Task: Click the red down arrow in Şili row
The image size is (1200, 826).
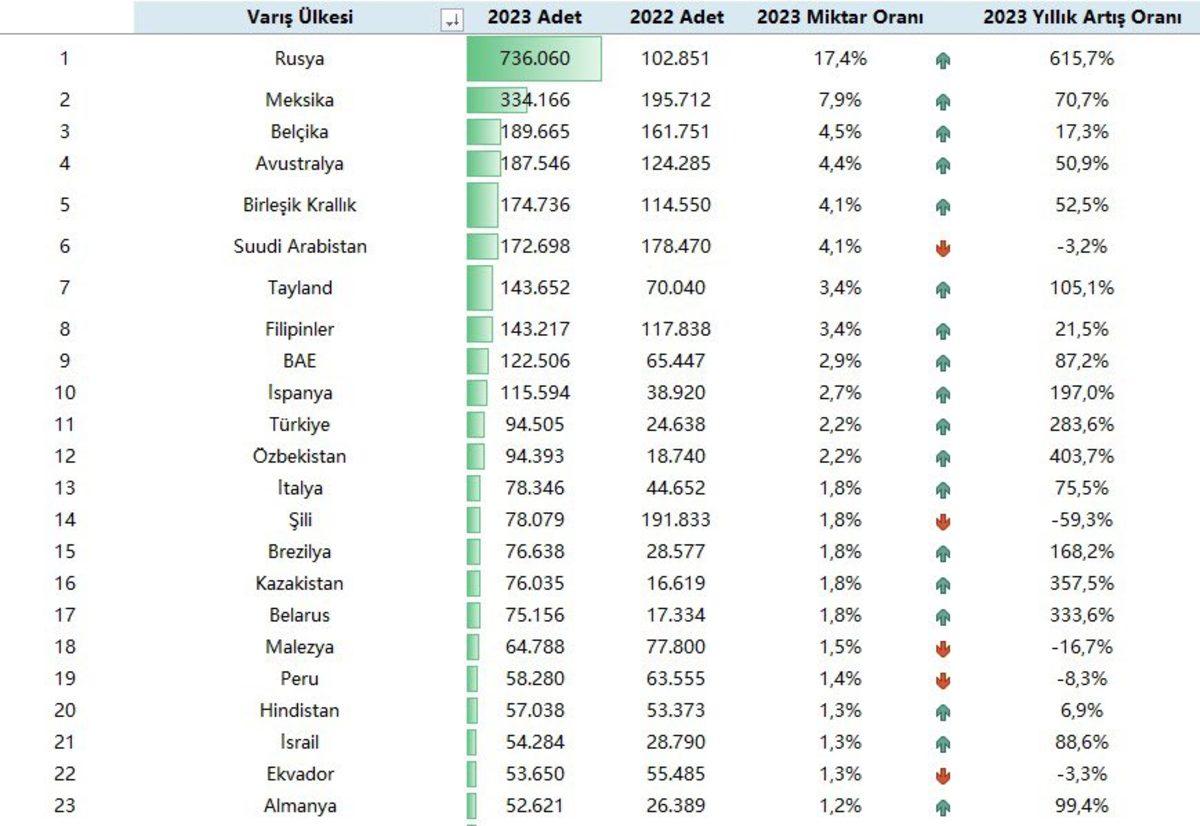Action: tap(942, 521)
